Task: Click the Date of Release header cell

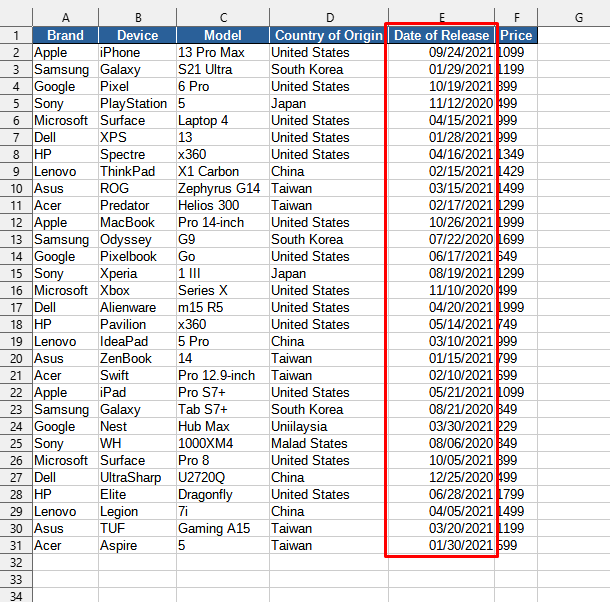Action: click(442, 35)
